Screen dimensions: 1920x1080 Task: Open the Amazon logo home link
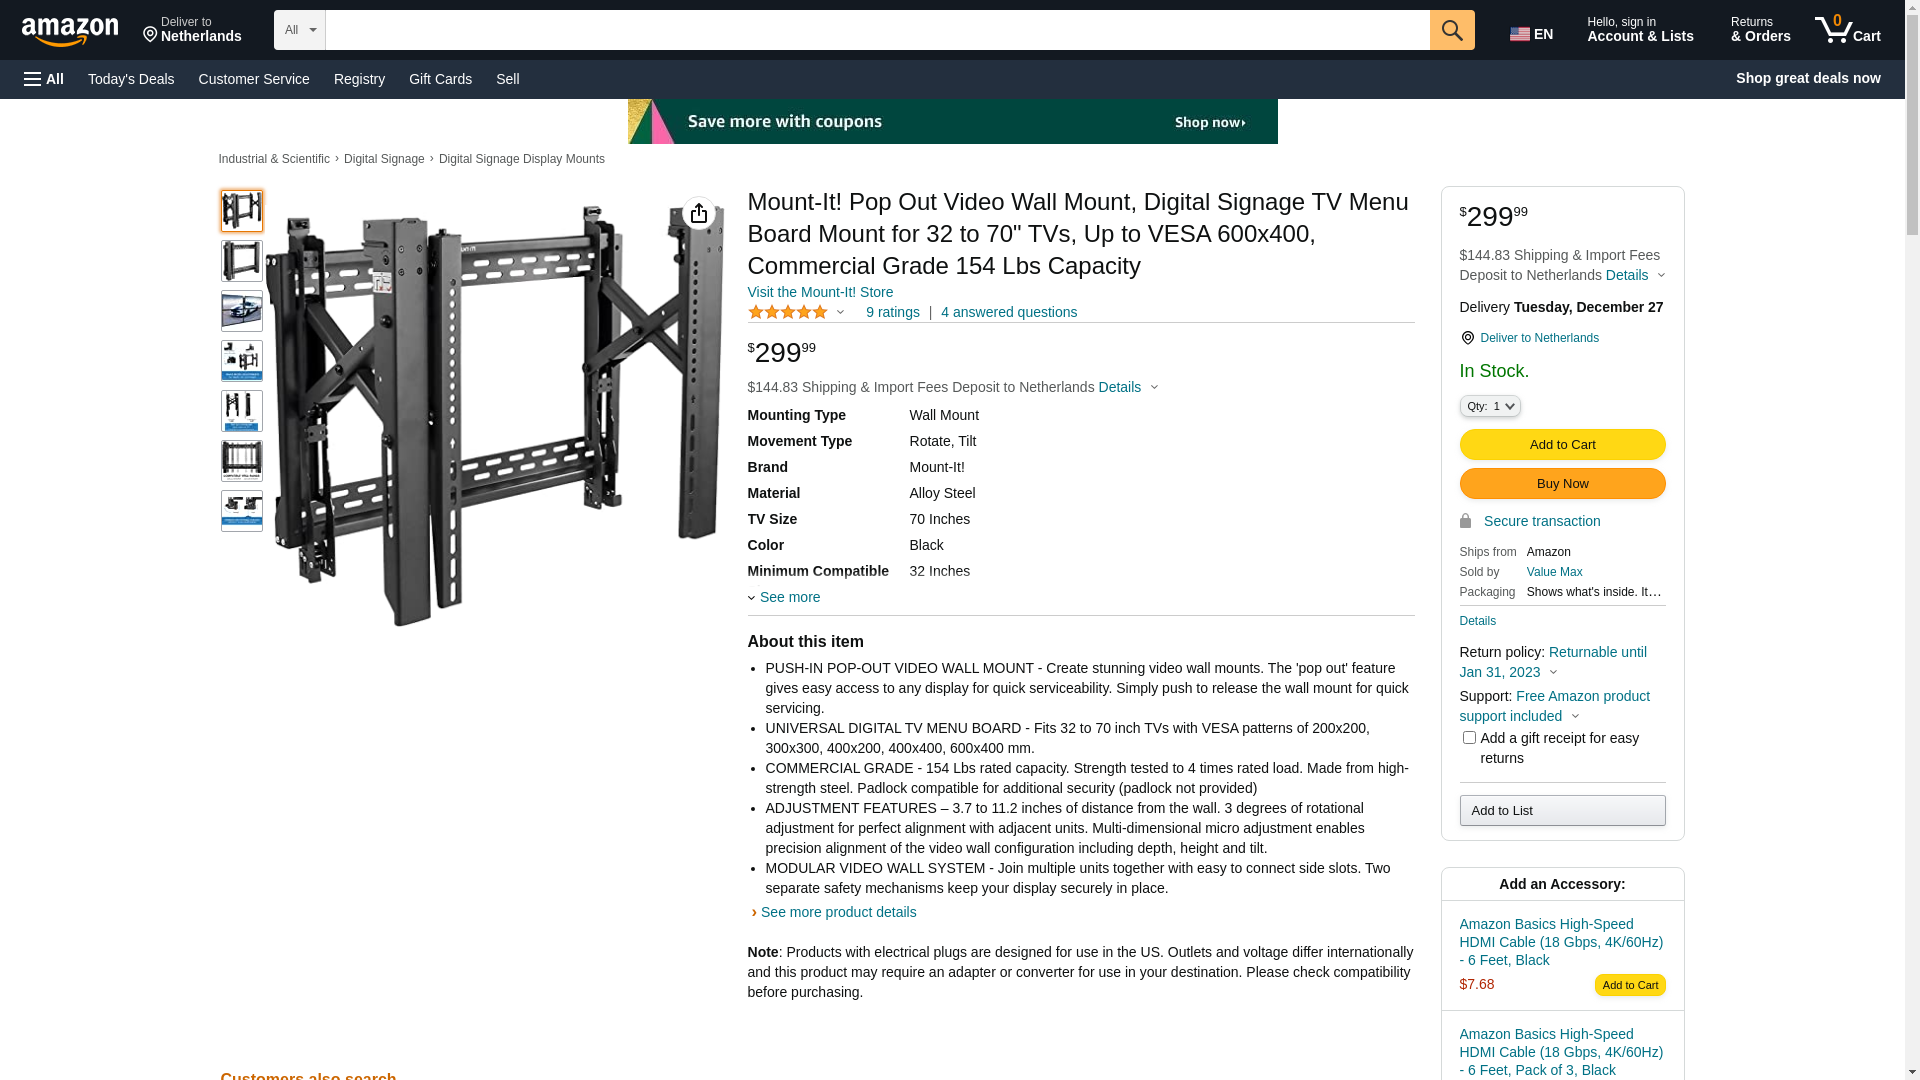[70, 31]
